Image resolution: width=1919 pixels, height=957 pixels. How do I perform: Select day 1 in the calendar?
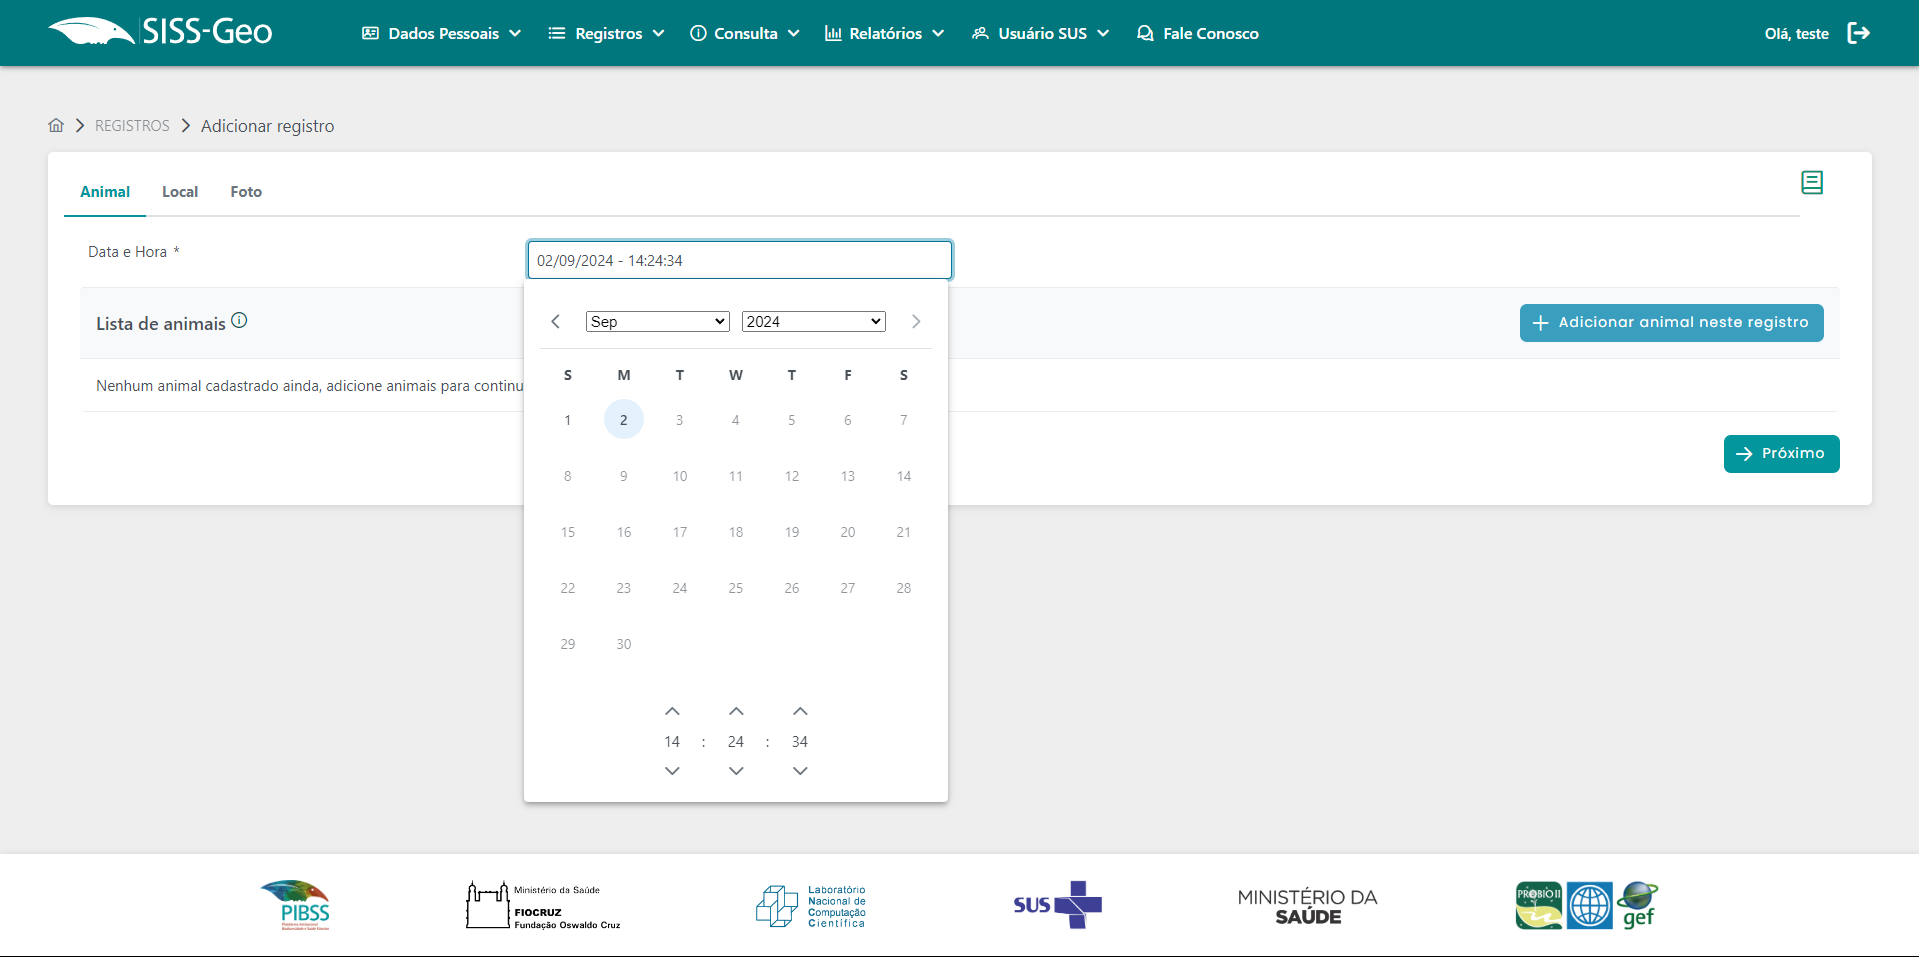pos(568,420)
